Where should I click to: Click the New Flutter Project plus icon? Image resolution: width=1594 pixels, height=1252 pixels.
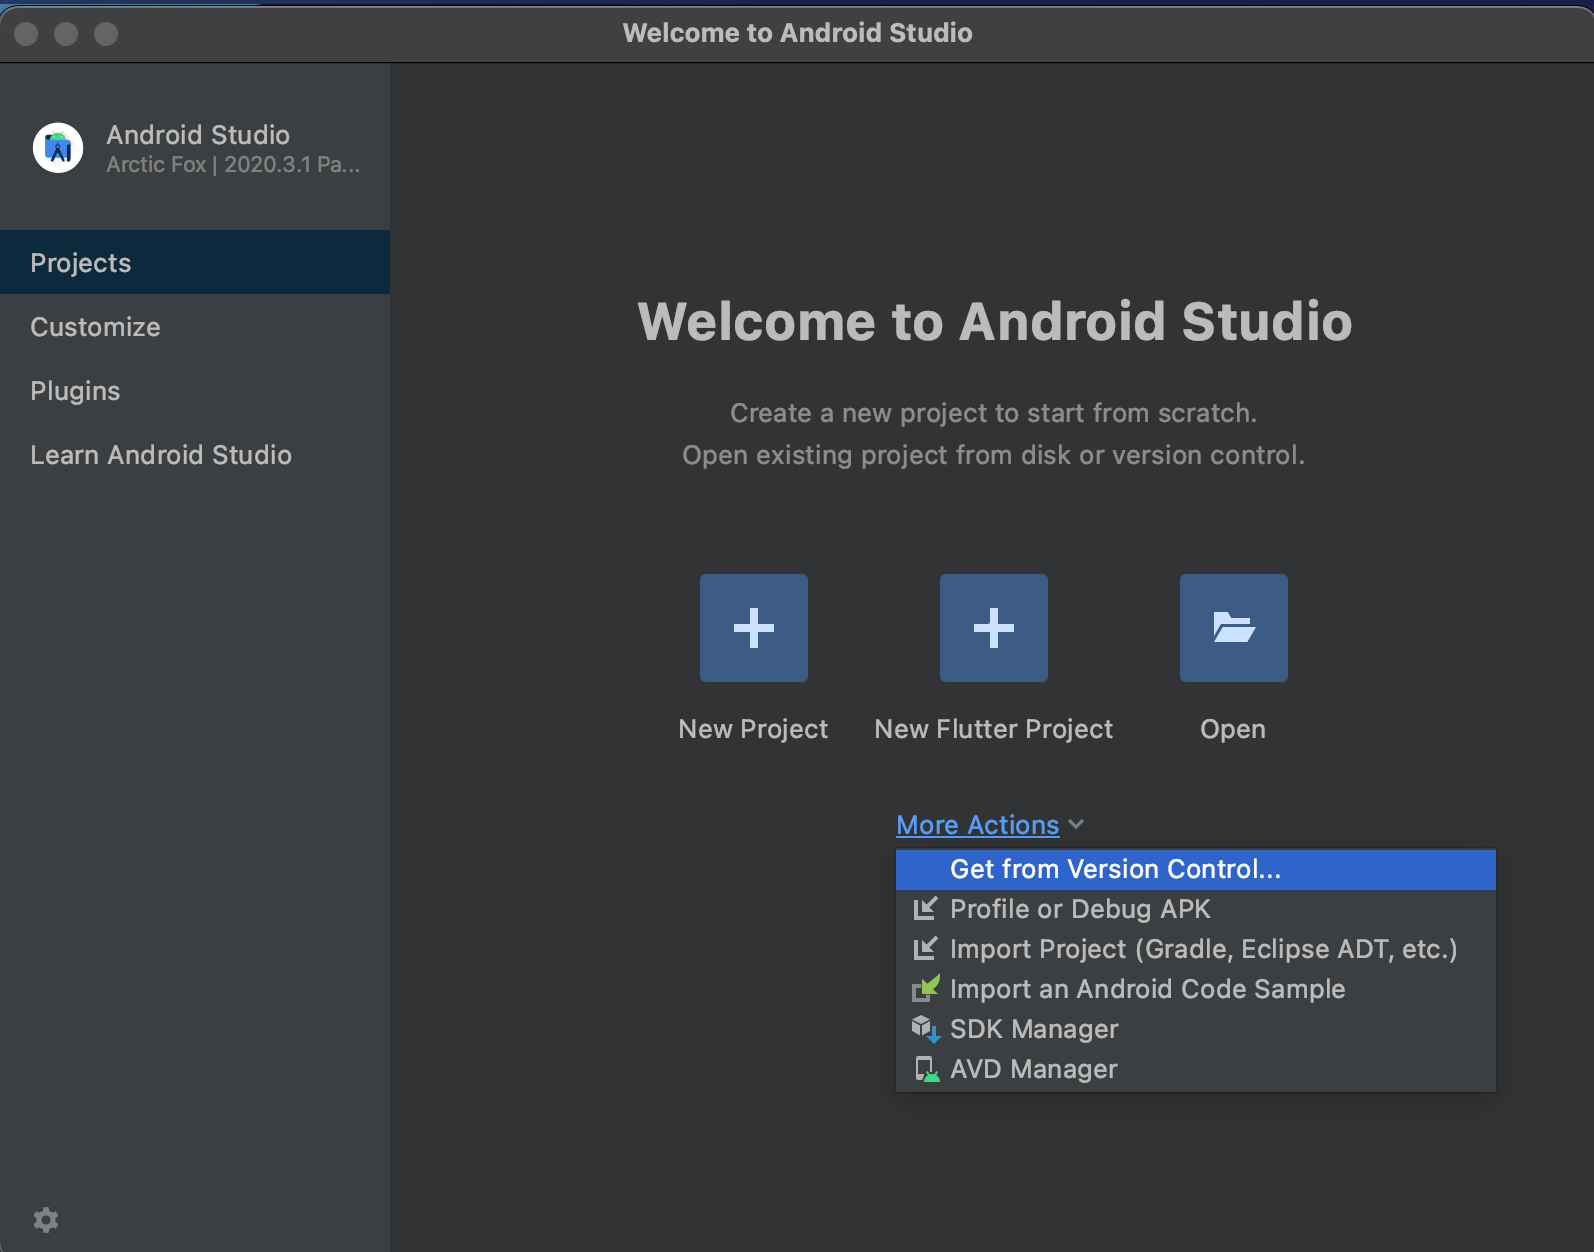pos(993,628)
